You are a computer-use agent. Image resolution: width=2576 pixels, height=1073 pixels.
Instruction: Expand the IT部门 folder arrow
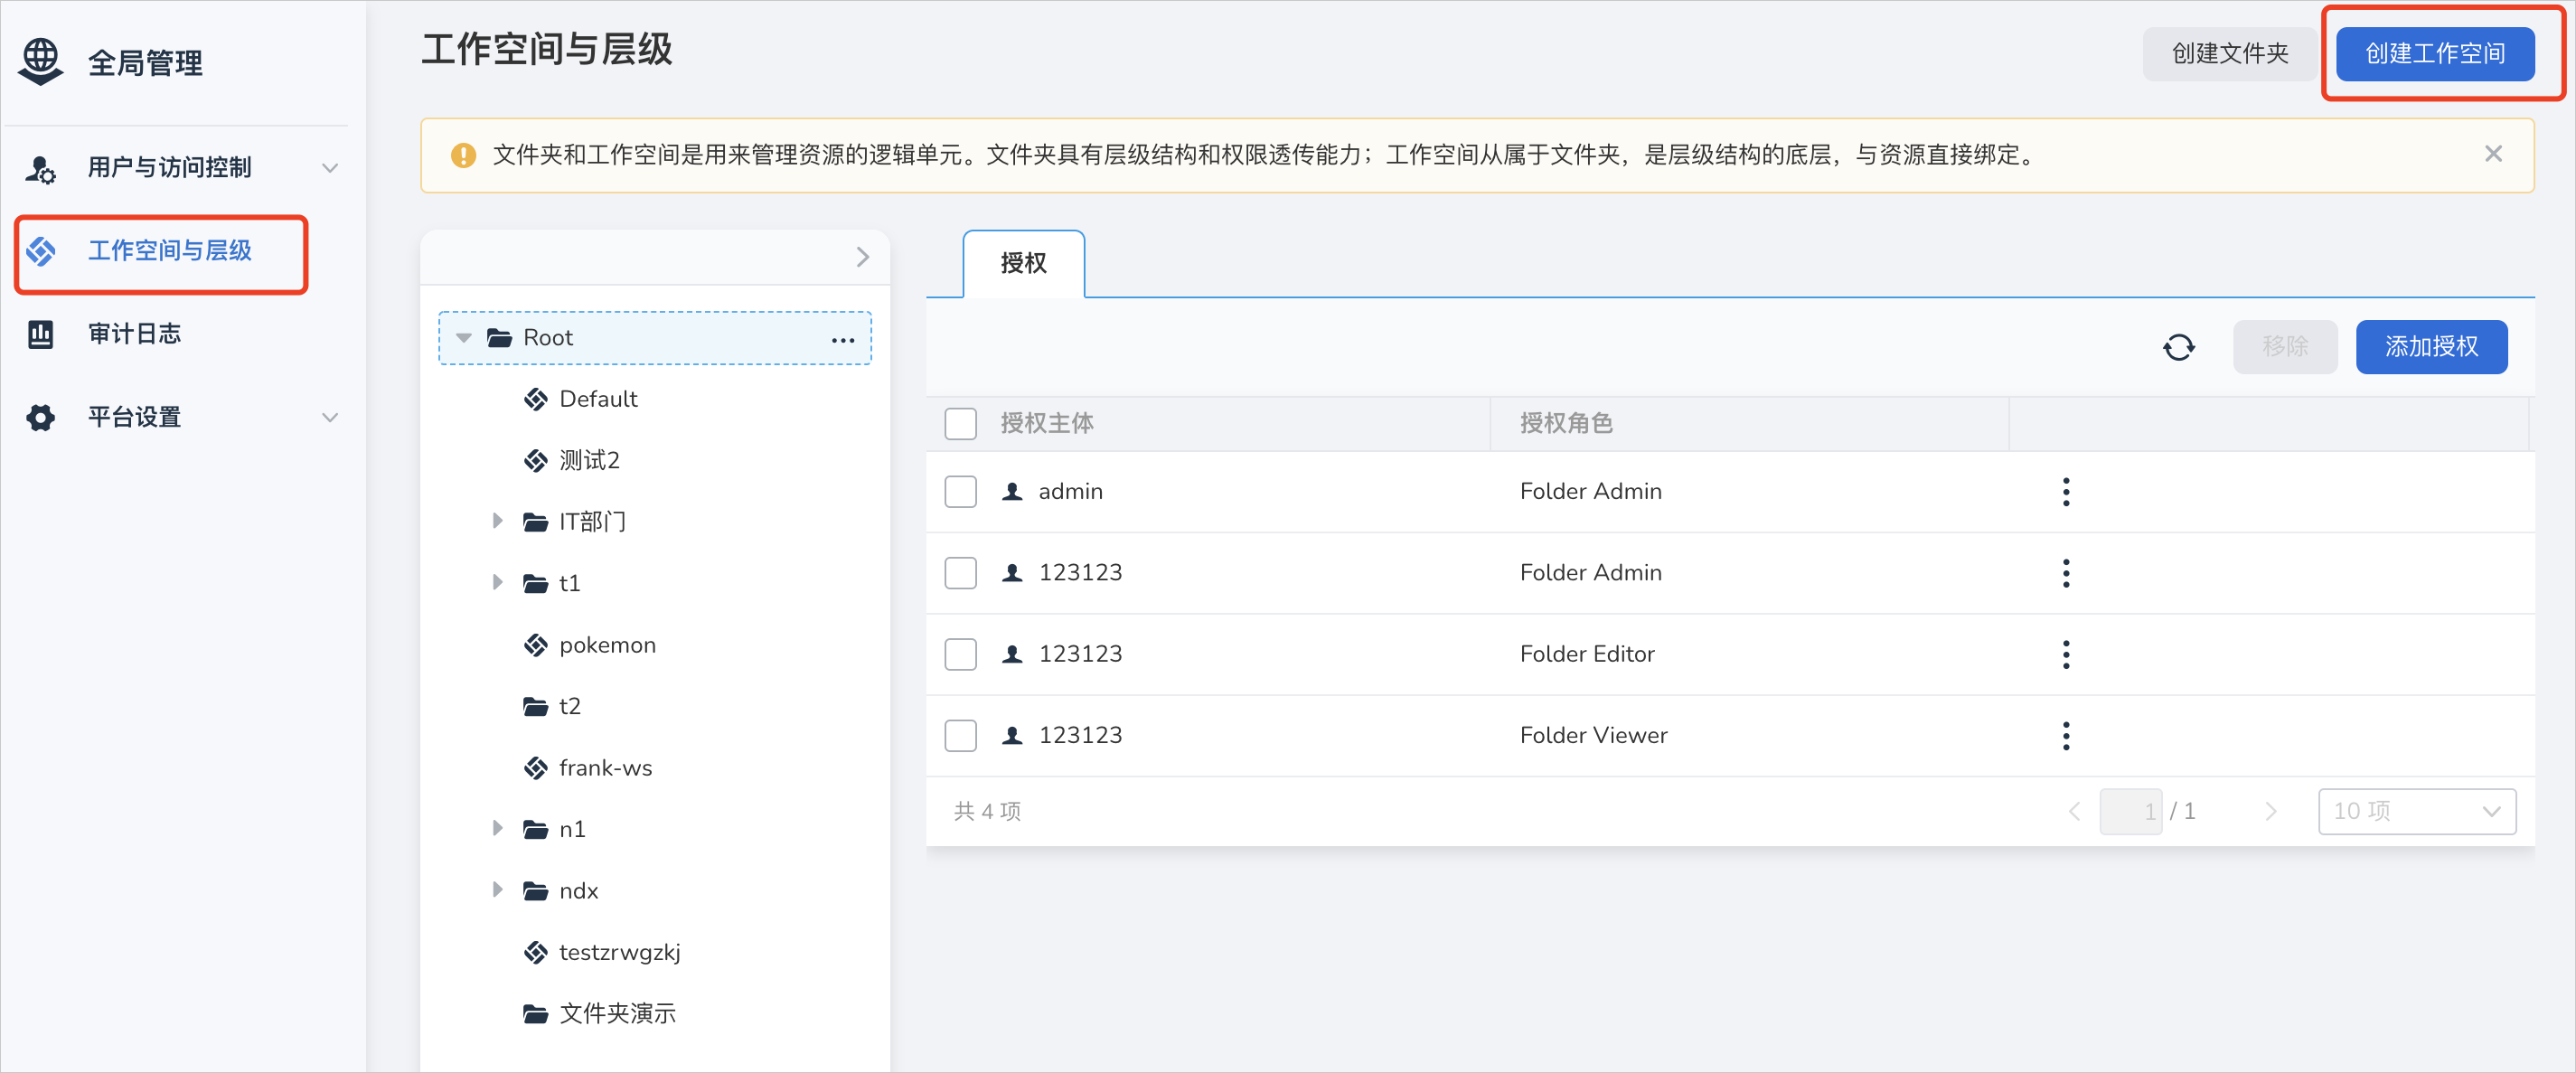[x=497, y=521]
